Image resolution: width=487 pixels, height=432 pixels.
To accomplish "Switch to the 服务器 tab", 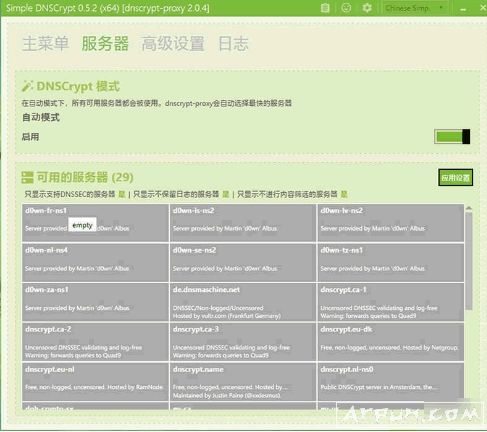I will (x=105, y=44).
